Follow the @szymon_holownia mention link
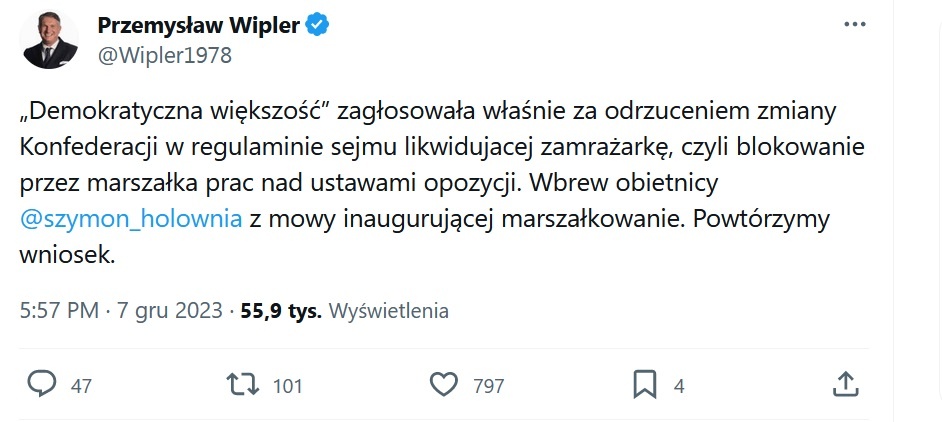The width and height of the screenshot is (942, 422). click(x=130, y=219)
